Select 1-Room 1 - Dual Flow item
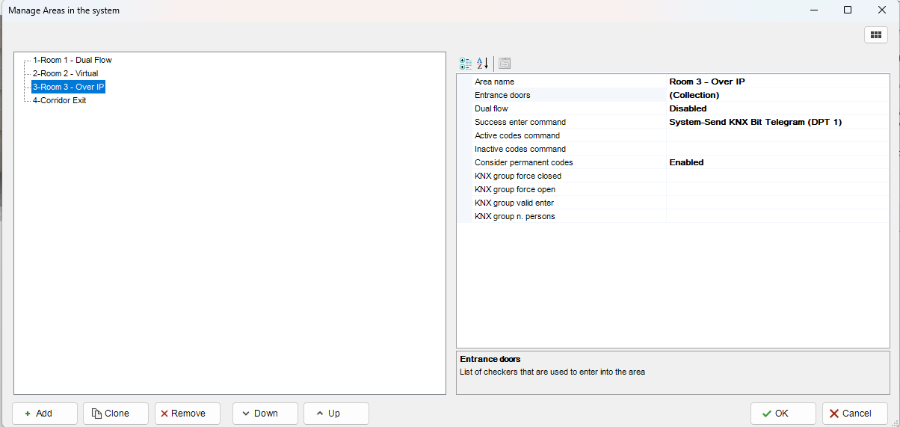The width and height of the screenshot is (900, 427). pyautogui.click(x=72, y=60)
